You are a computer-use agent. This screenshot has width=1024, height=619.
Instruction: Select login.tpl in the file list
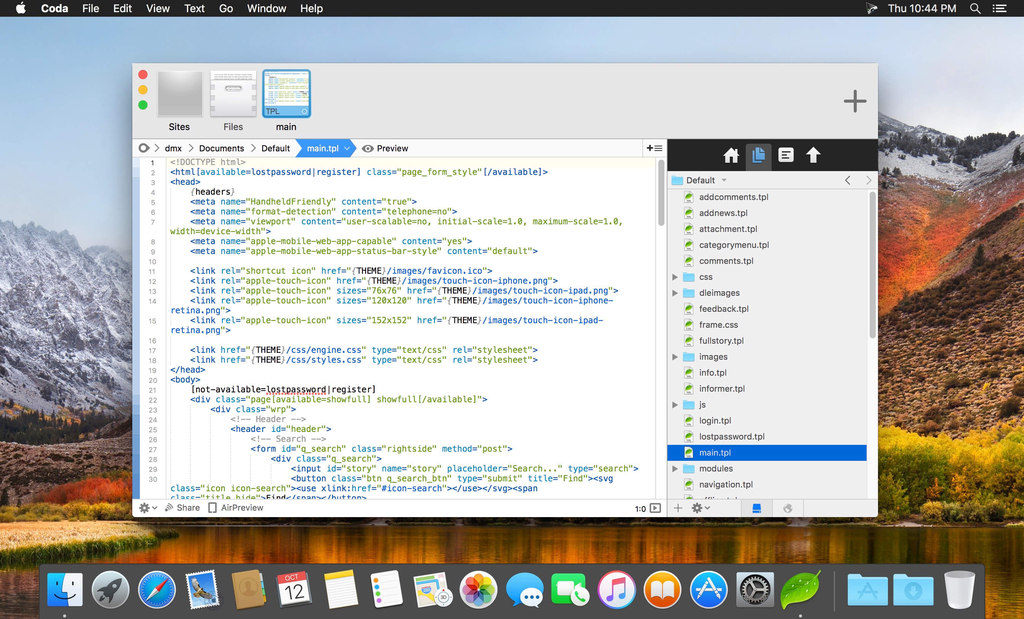pyautogui.click(x=715, y=421)
